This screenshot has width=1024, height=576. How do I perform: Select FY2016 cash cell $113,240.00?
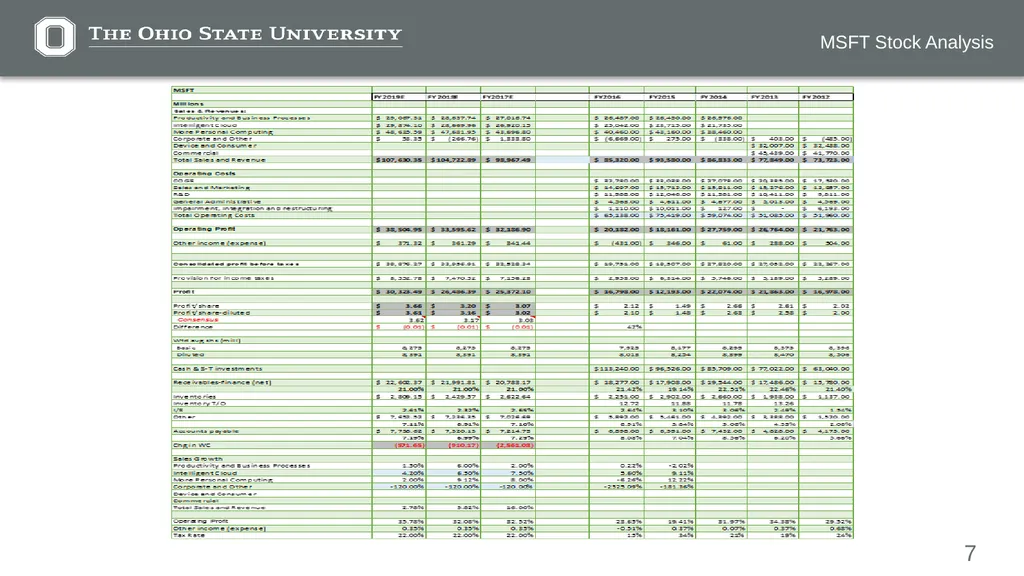616,369
